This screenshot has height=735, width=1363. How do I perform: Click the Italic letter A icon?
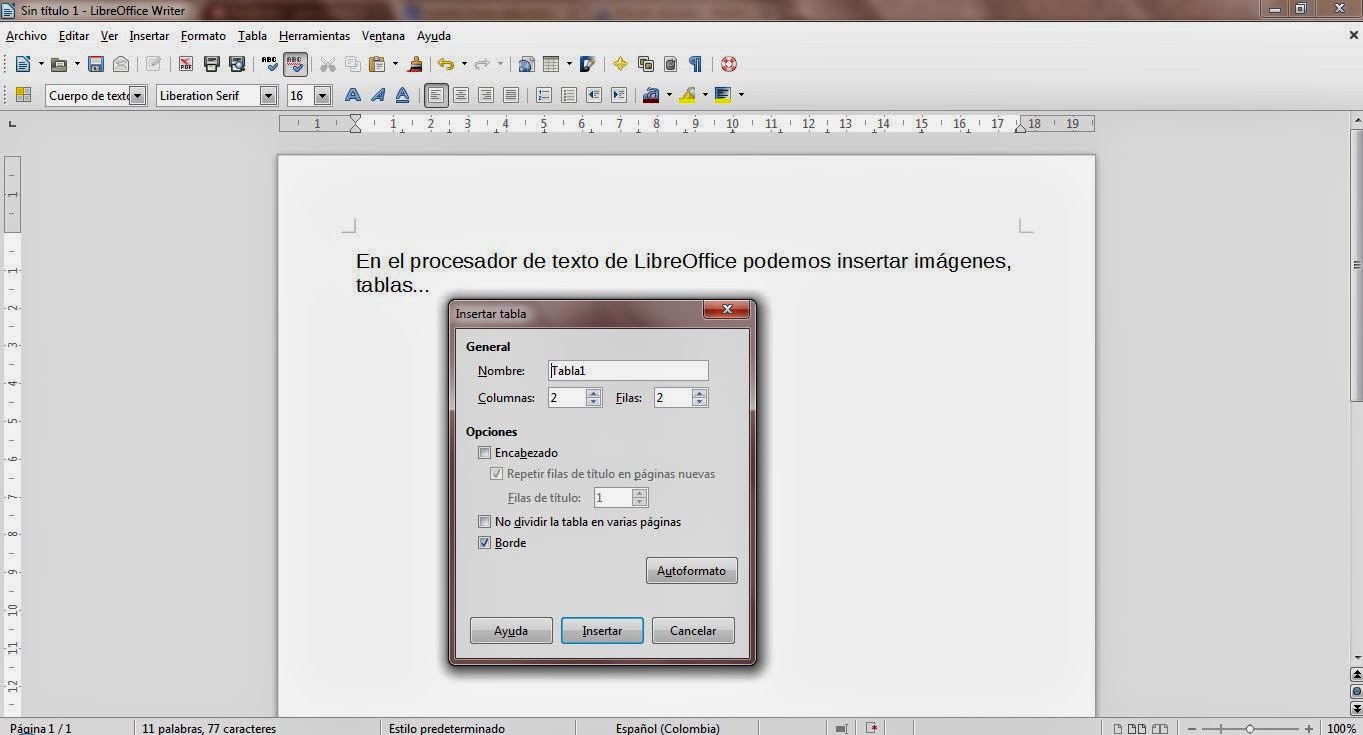pyautogui.click(x=378, y=95)
